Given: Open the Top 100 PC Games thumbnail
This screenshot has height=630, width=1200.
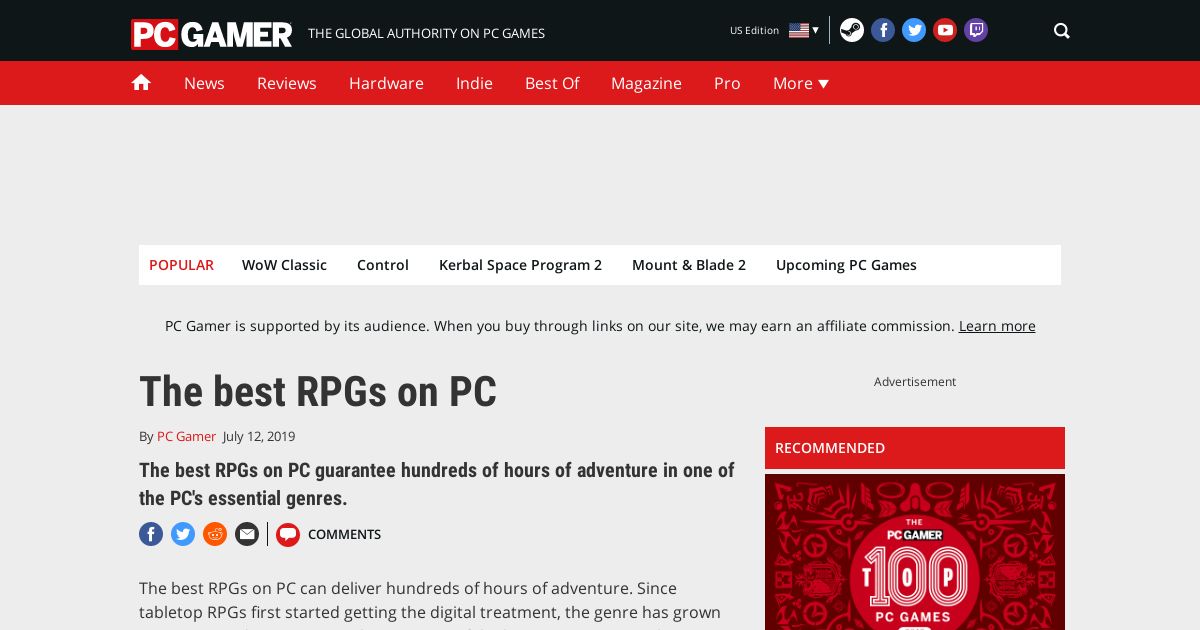Looking at the screenshot, I should click(915, 552).
